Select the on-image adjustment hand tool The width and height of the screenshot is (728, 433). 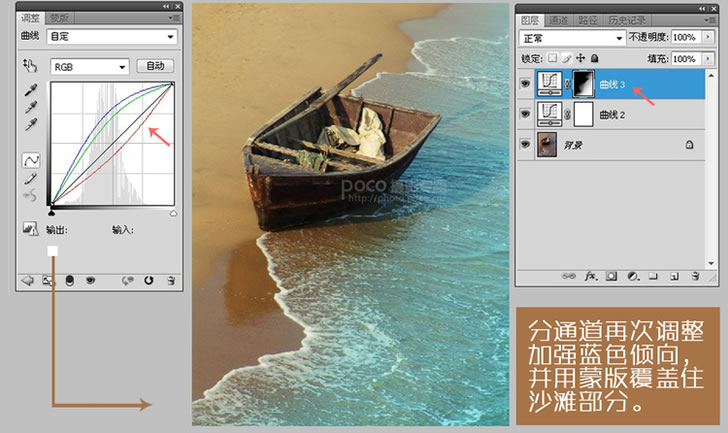(x=30, y=65)
